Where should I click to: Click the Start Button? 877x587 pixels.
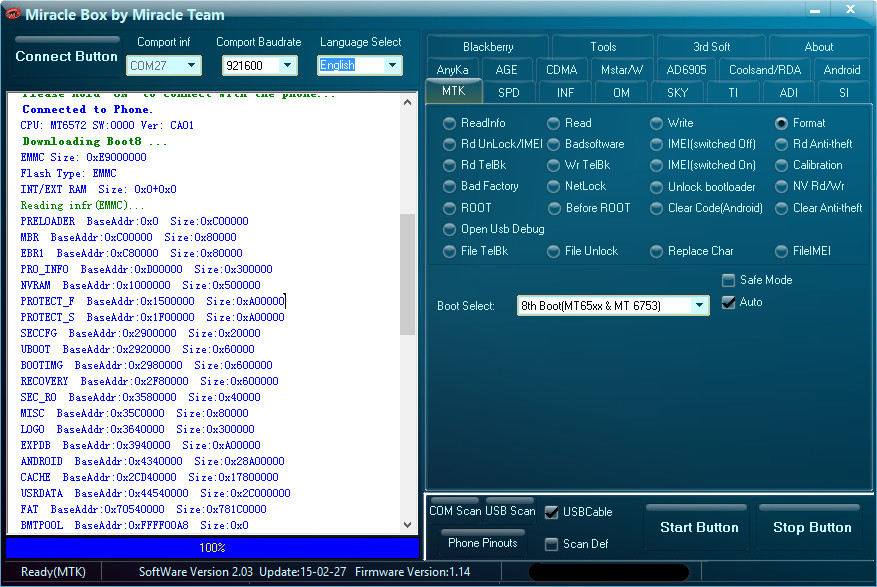699,527
